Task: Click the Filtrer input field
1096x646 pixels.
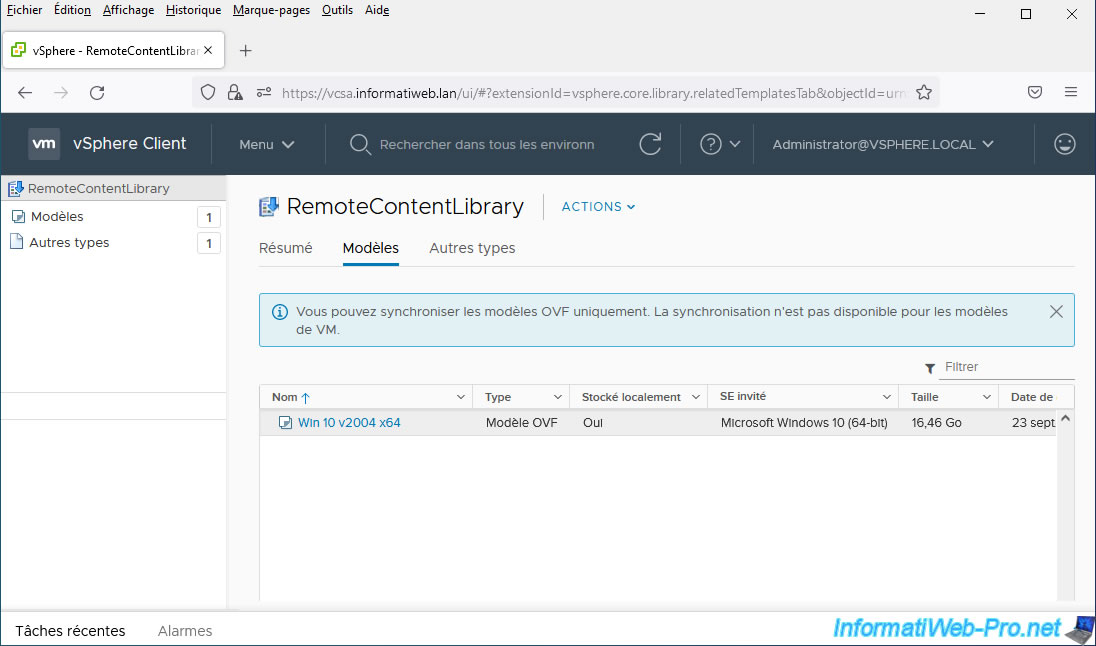Action: [1006, 367]
